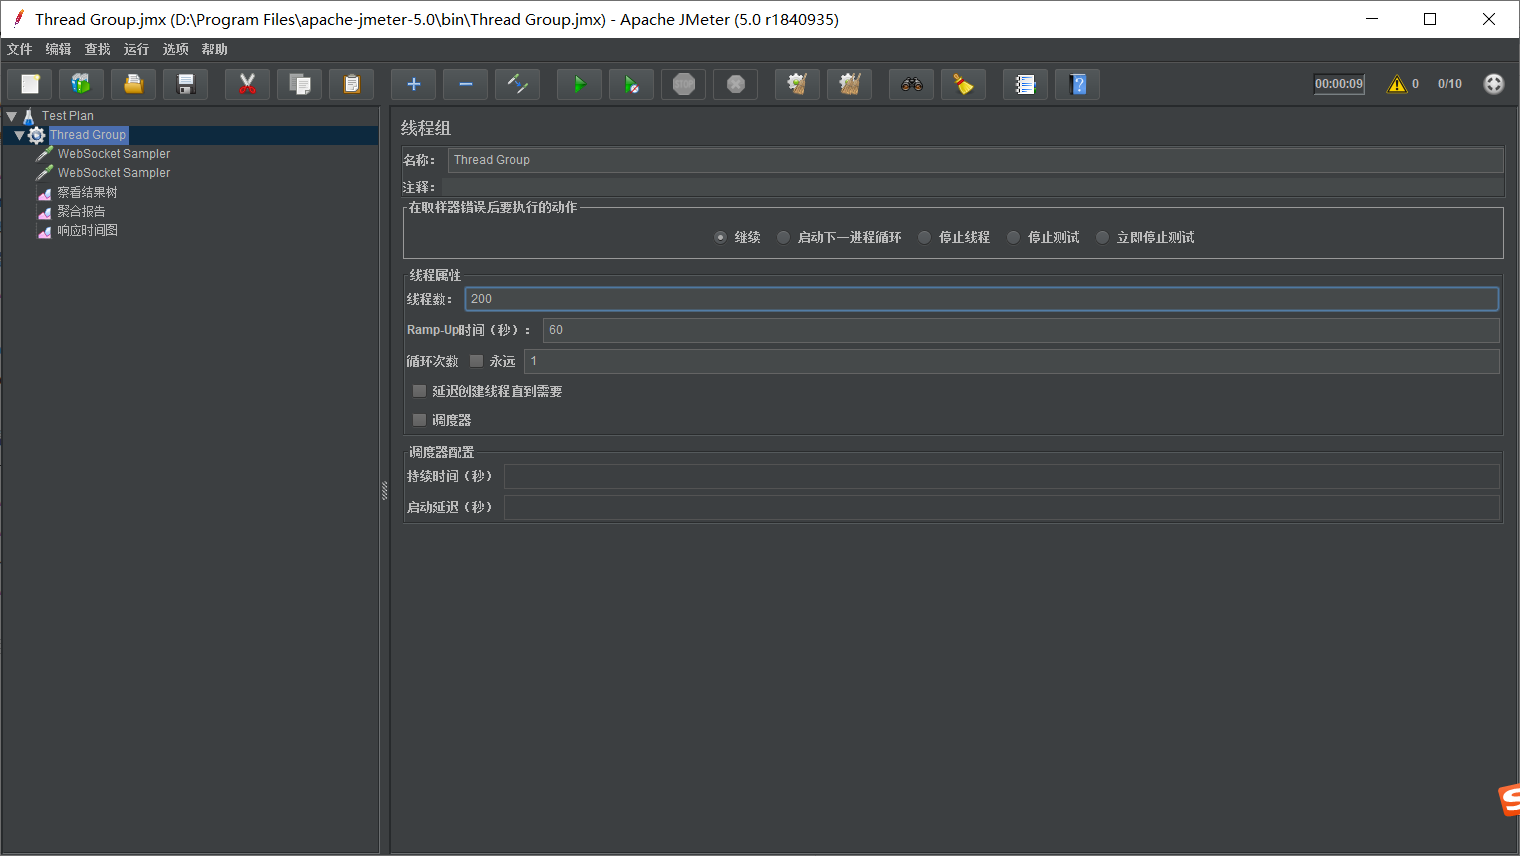Image resolution: width=1520 pixels, height=856 pixels.
Task: Enable the 调度器 checkbox
Action: tap(419, 420)
